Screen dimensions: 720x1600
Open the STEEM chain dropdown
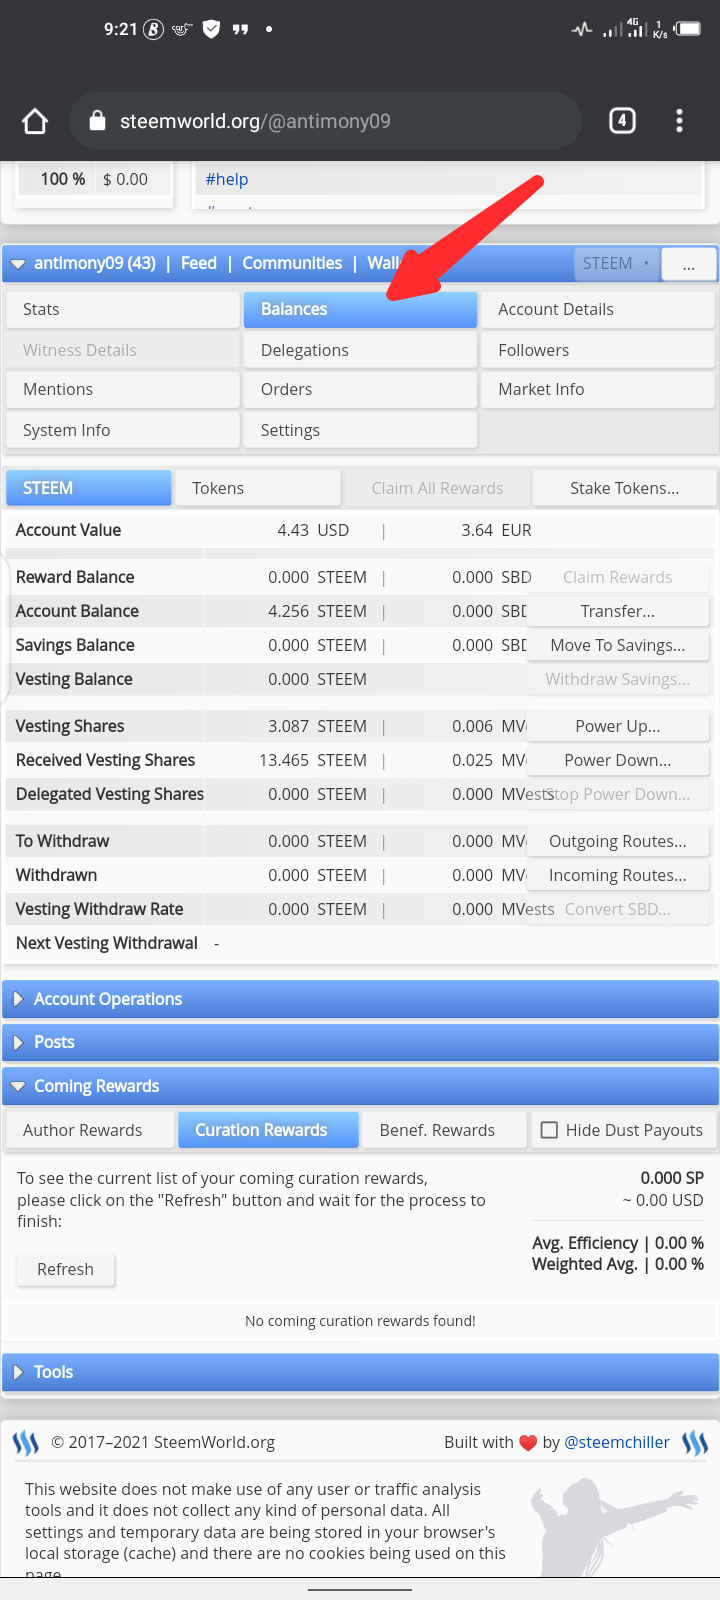[x=616, y=264]
